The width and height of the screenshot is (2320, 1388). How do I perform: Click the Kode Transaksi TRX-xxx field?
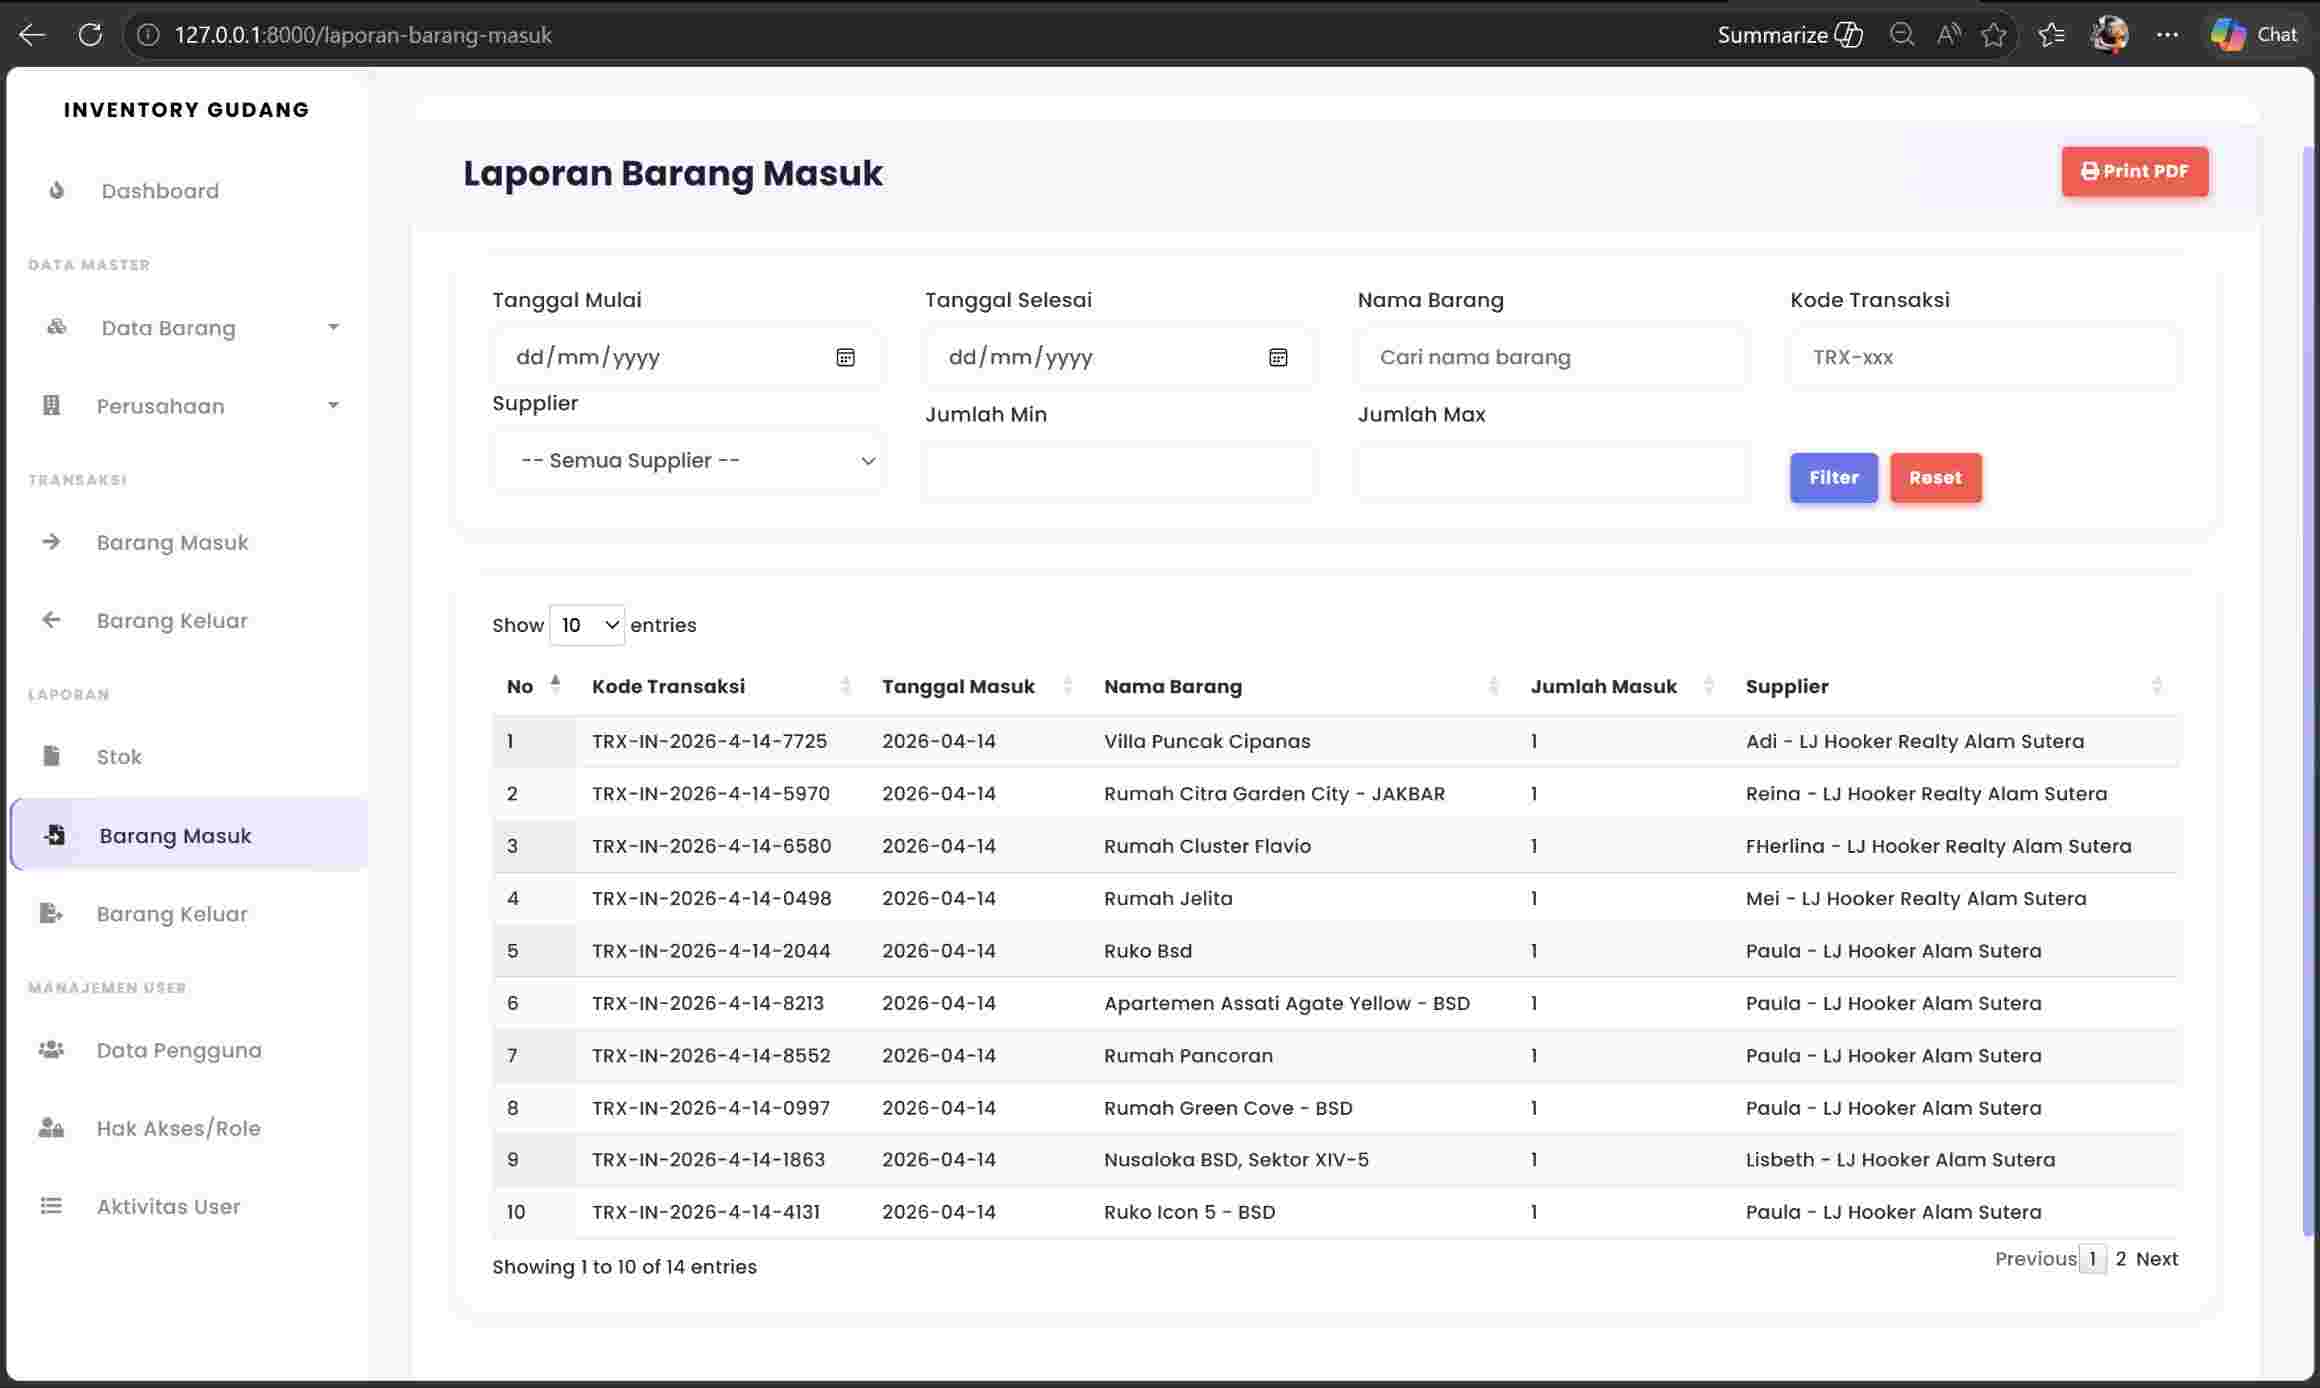tap(1984, 357)
